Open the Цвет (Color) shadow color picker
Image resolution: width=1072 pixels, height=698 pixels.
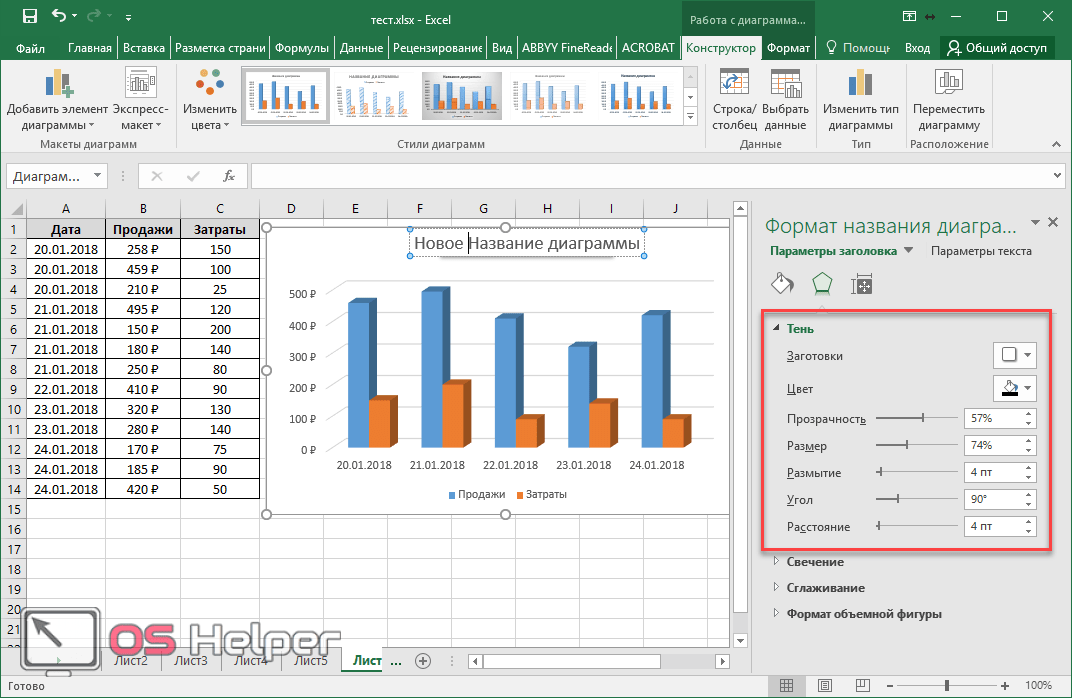point(1014,388)
